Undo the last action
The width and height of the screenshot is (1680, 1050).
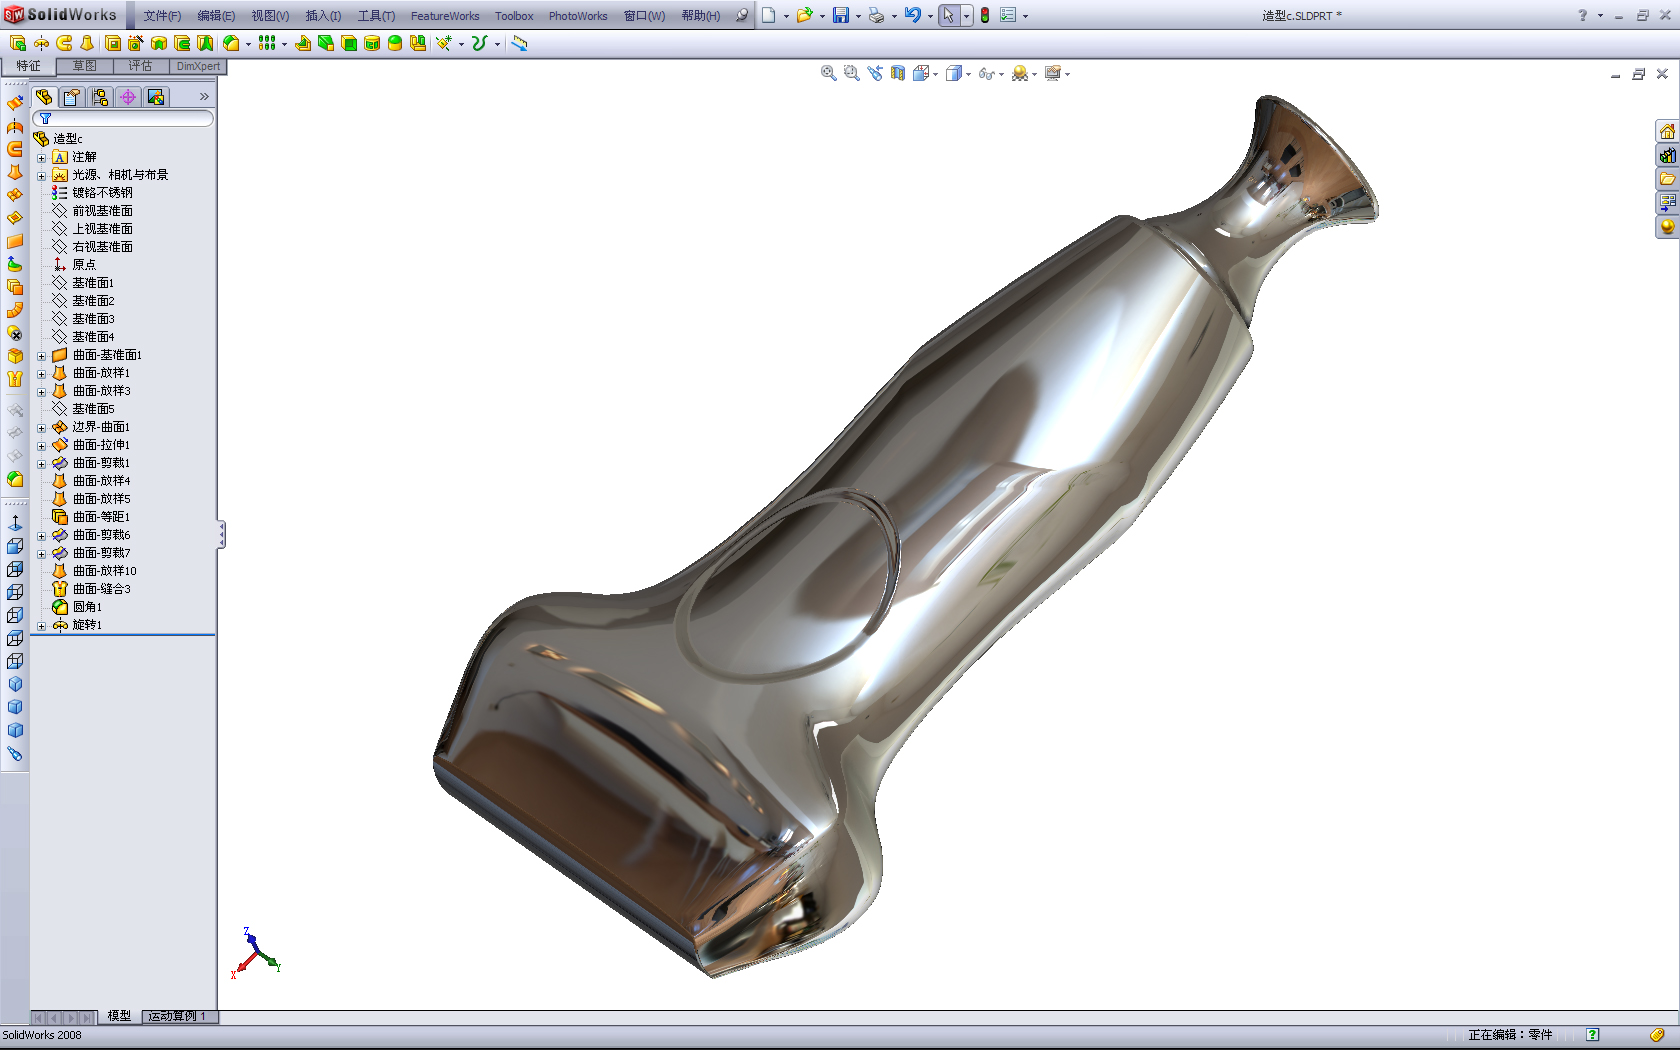912,15
